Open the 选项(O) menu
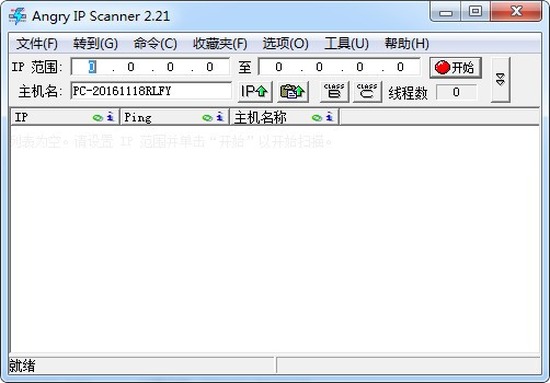Viewport: 550px width, 383px height. pos(285,44)
